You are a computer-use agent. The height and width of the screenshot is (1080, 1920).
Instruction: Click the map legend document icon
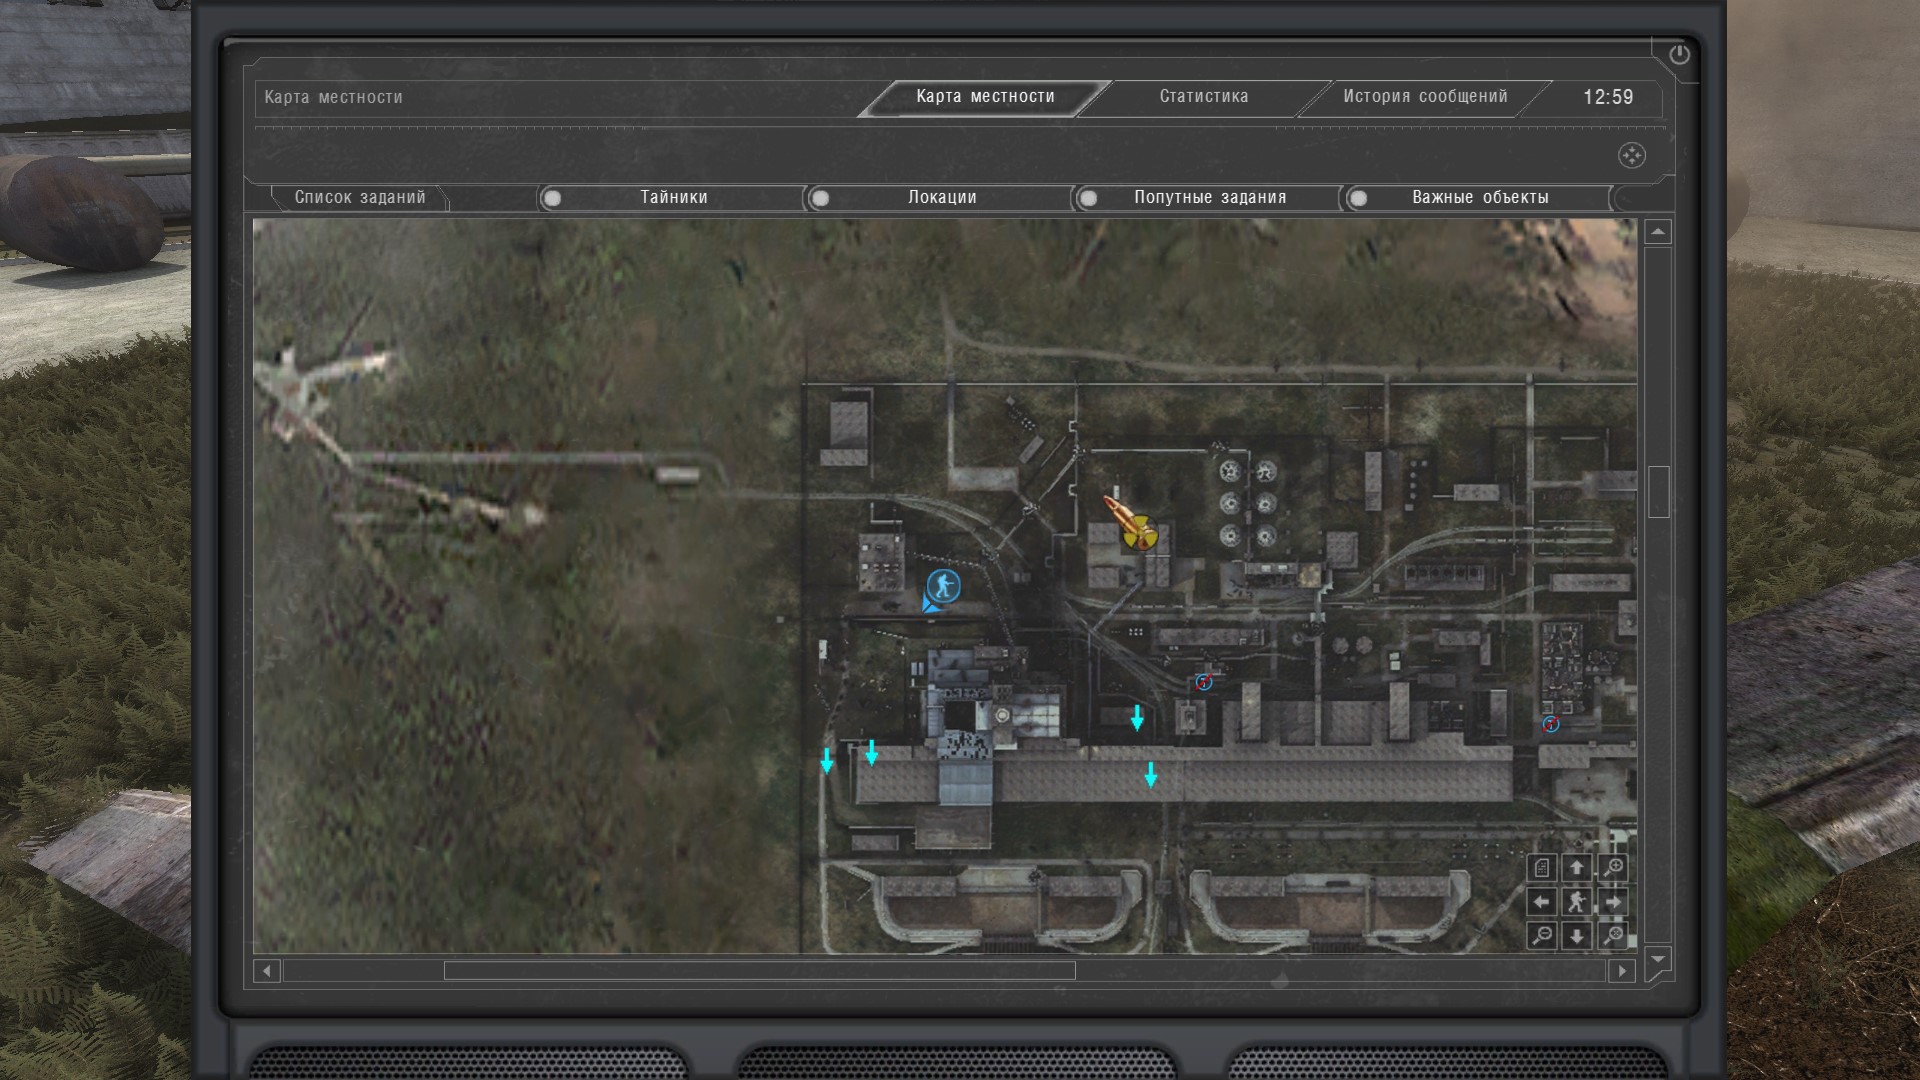click(1542, 868)
